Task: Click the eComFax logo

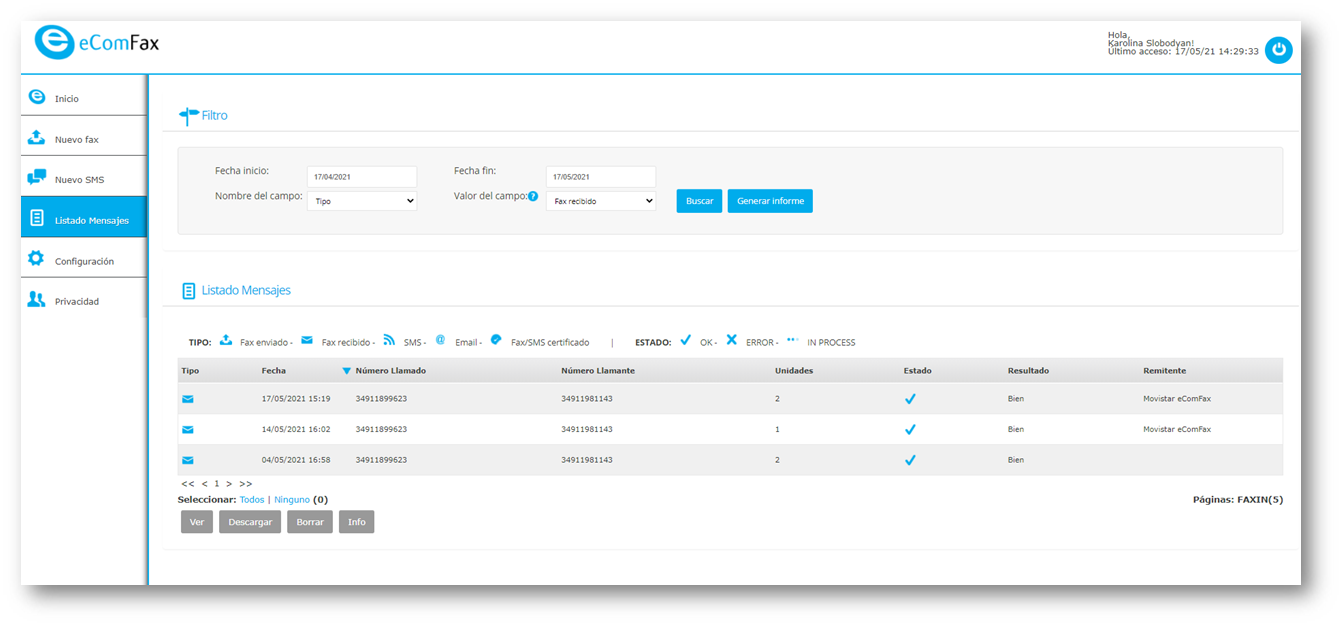Action: click(x=97, y=42)
